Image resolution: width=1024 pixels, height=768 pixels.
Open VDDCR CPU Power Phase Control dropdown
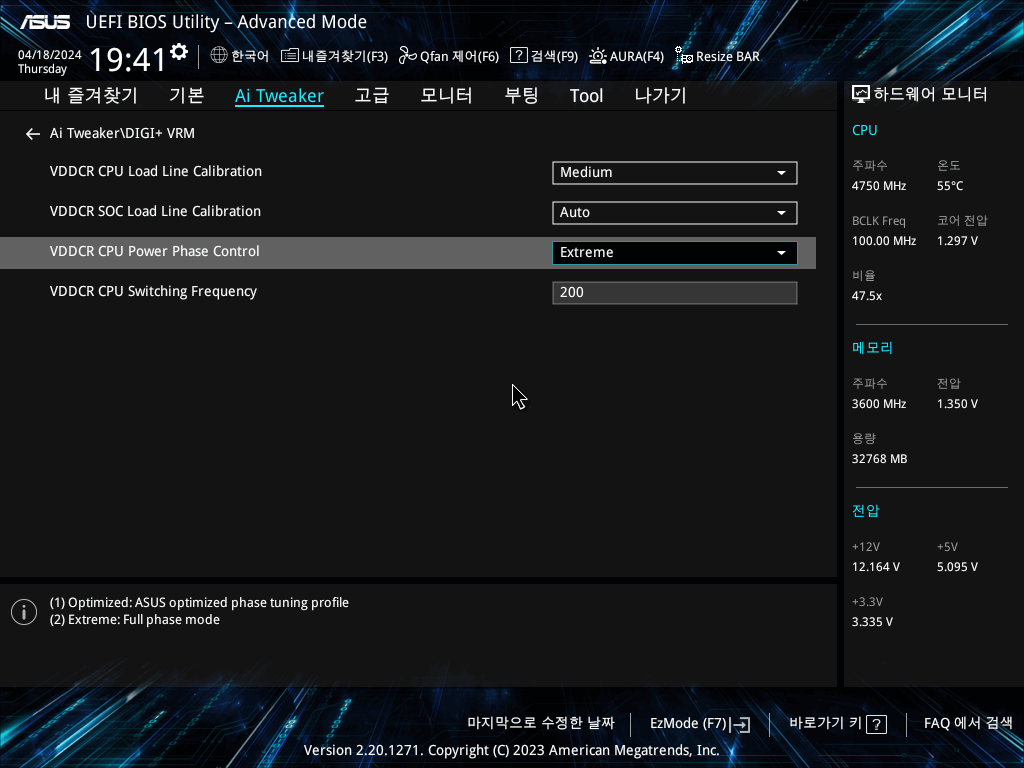point(675,253)
